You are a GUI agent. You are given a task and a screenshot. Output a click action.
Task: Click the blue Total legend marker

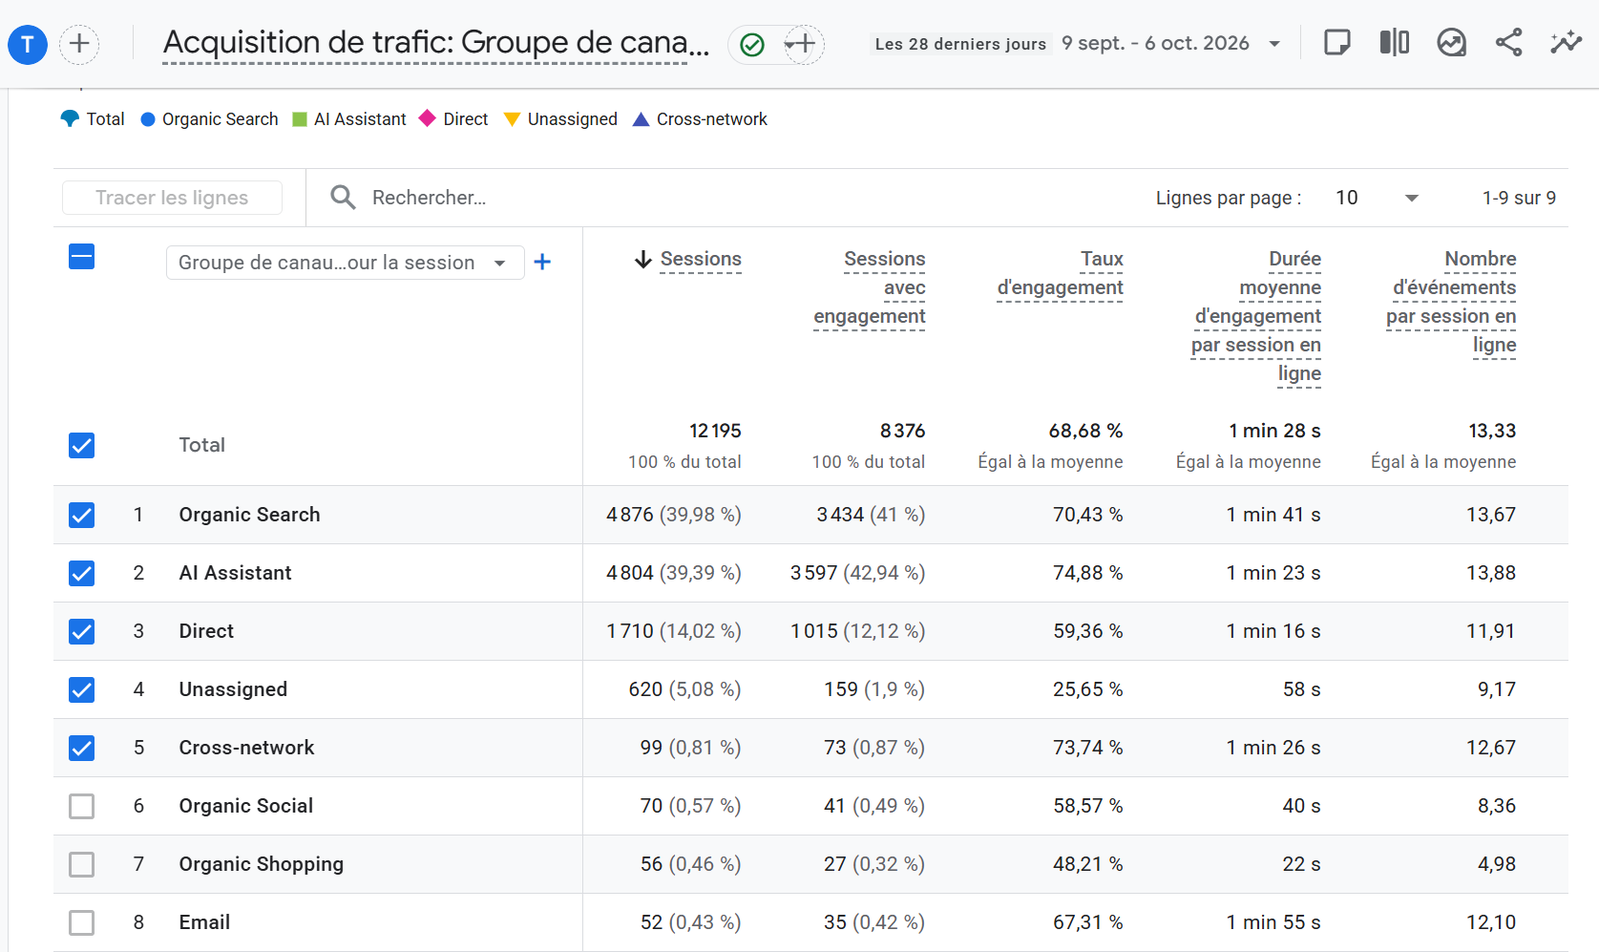pyautogui.click(x=69, y=119)
